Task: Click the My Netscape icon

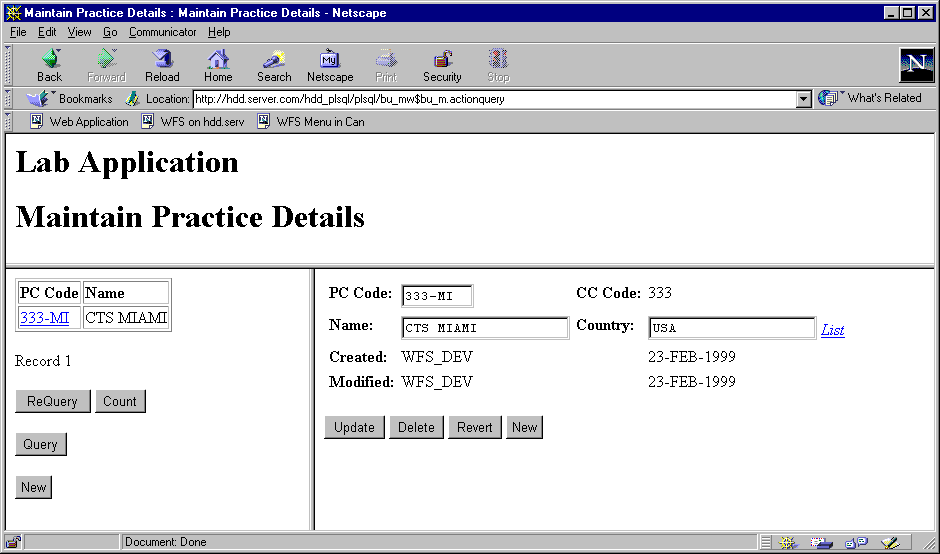Action: tap(329, 60)
